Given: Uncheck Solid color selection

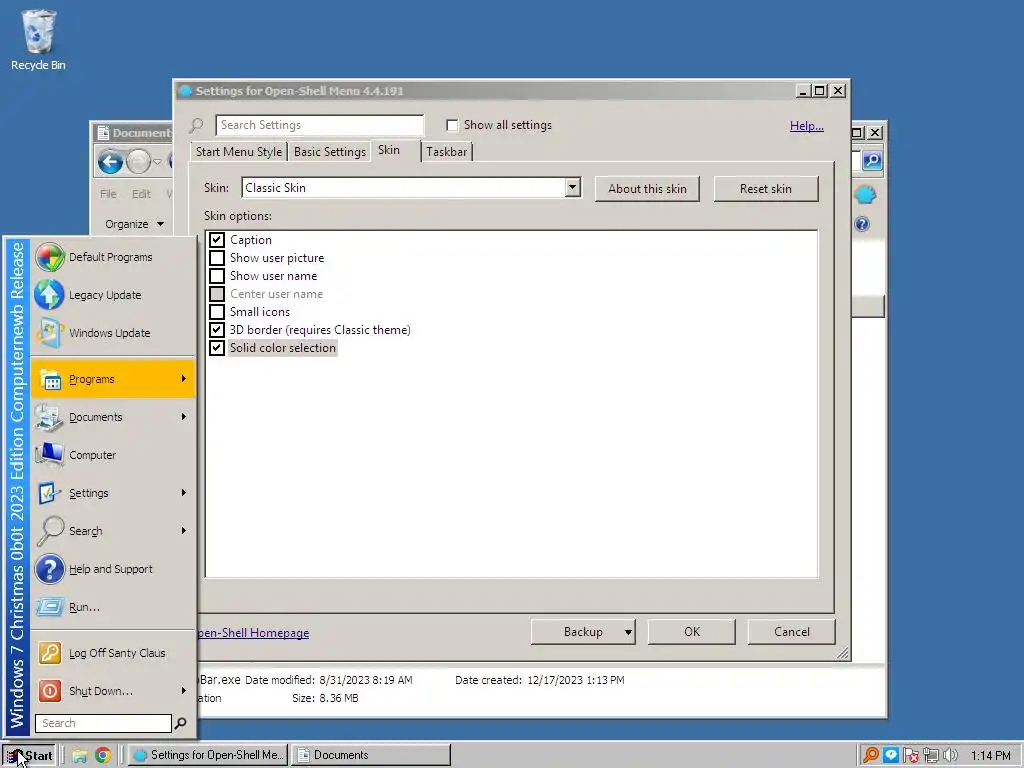Looking at the screenshot, I should 217,347.
